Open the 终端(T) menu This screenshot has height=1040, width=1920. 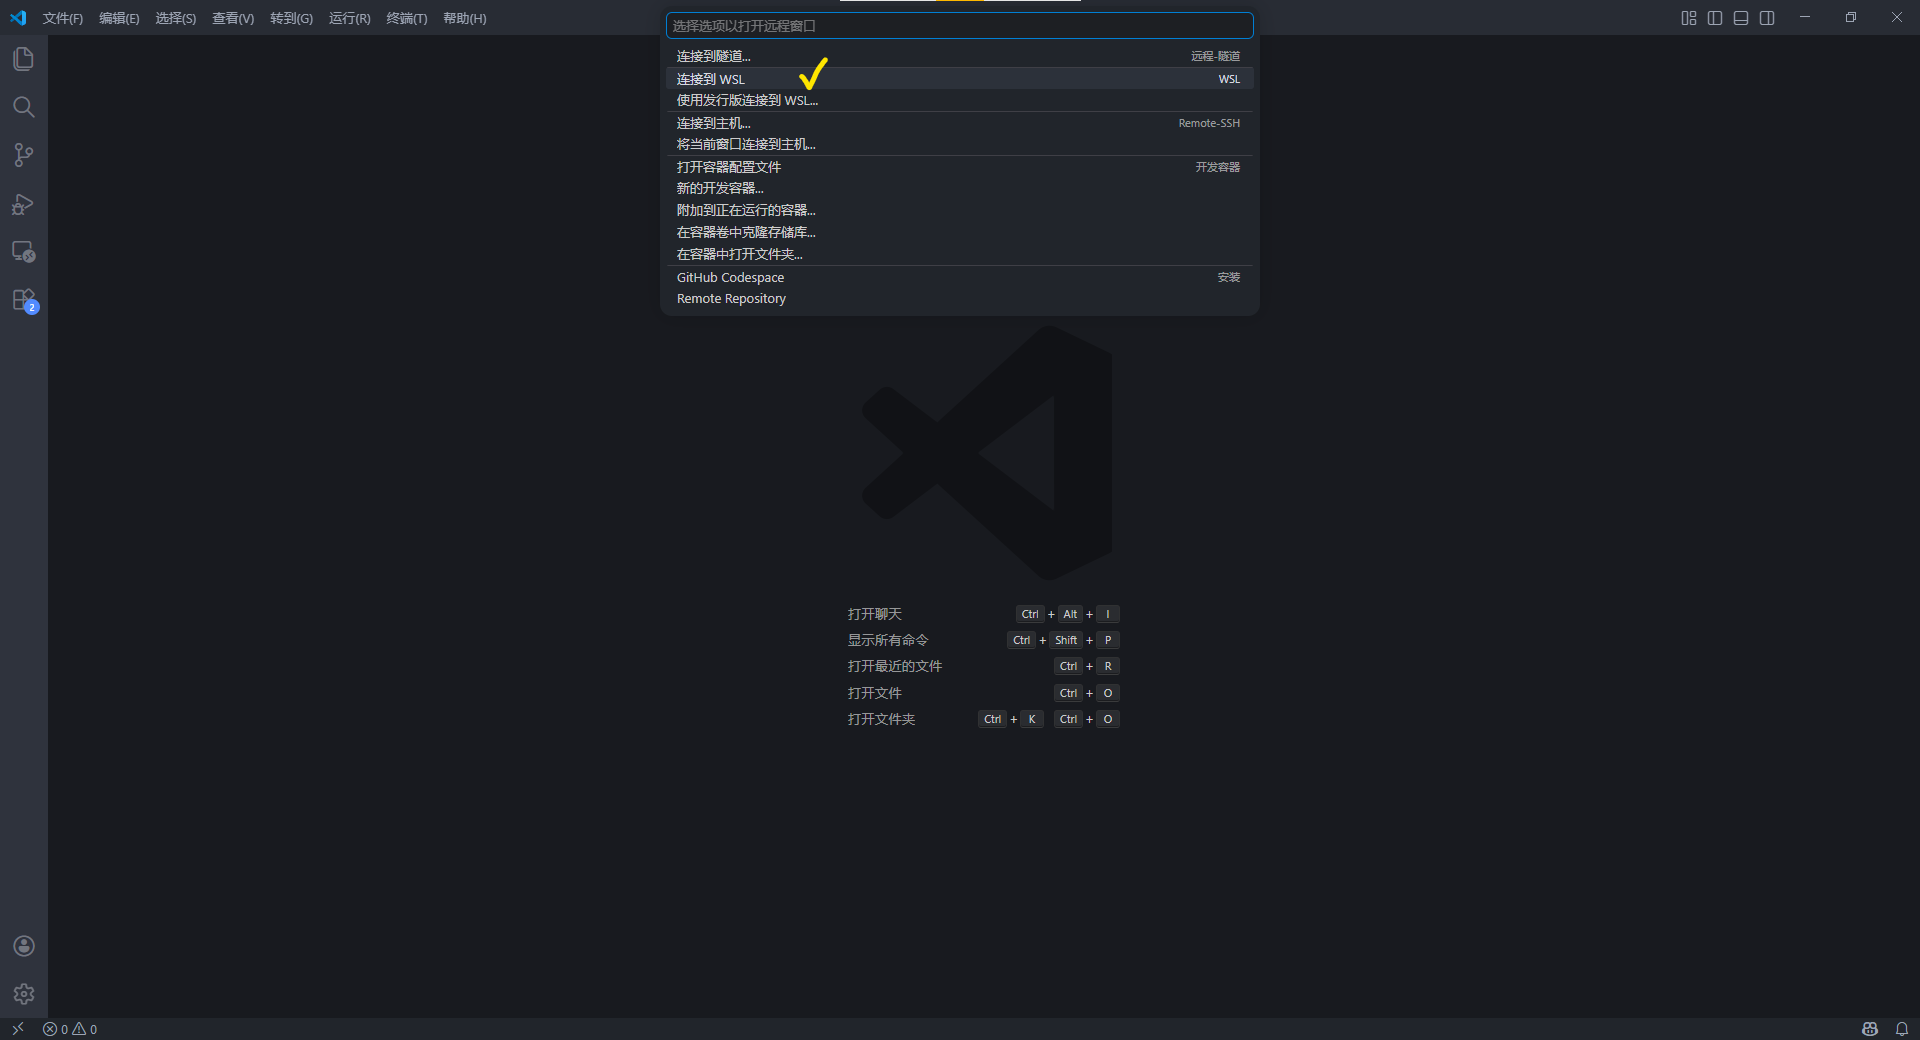[x=406, y=19]
